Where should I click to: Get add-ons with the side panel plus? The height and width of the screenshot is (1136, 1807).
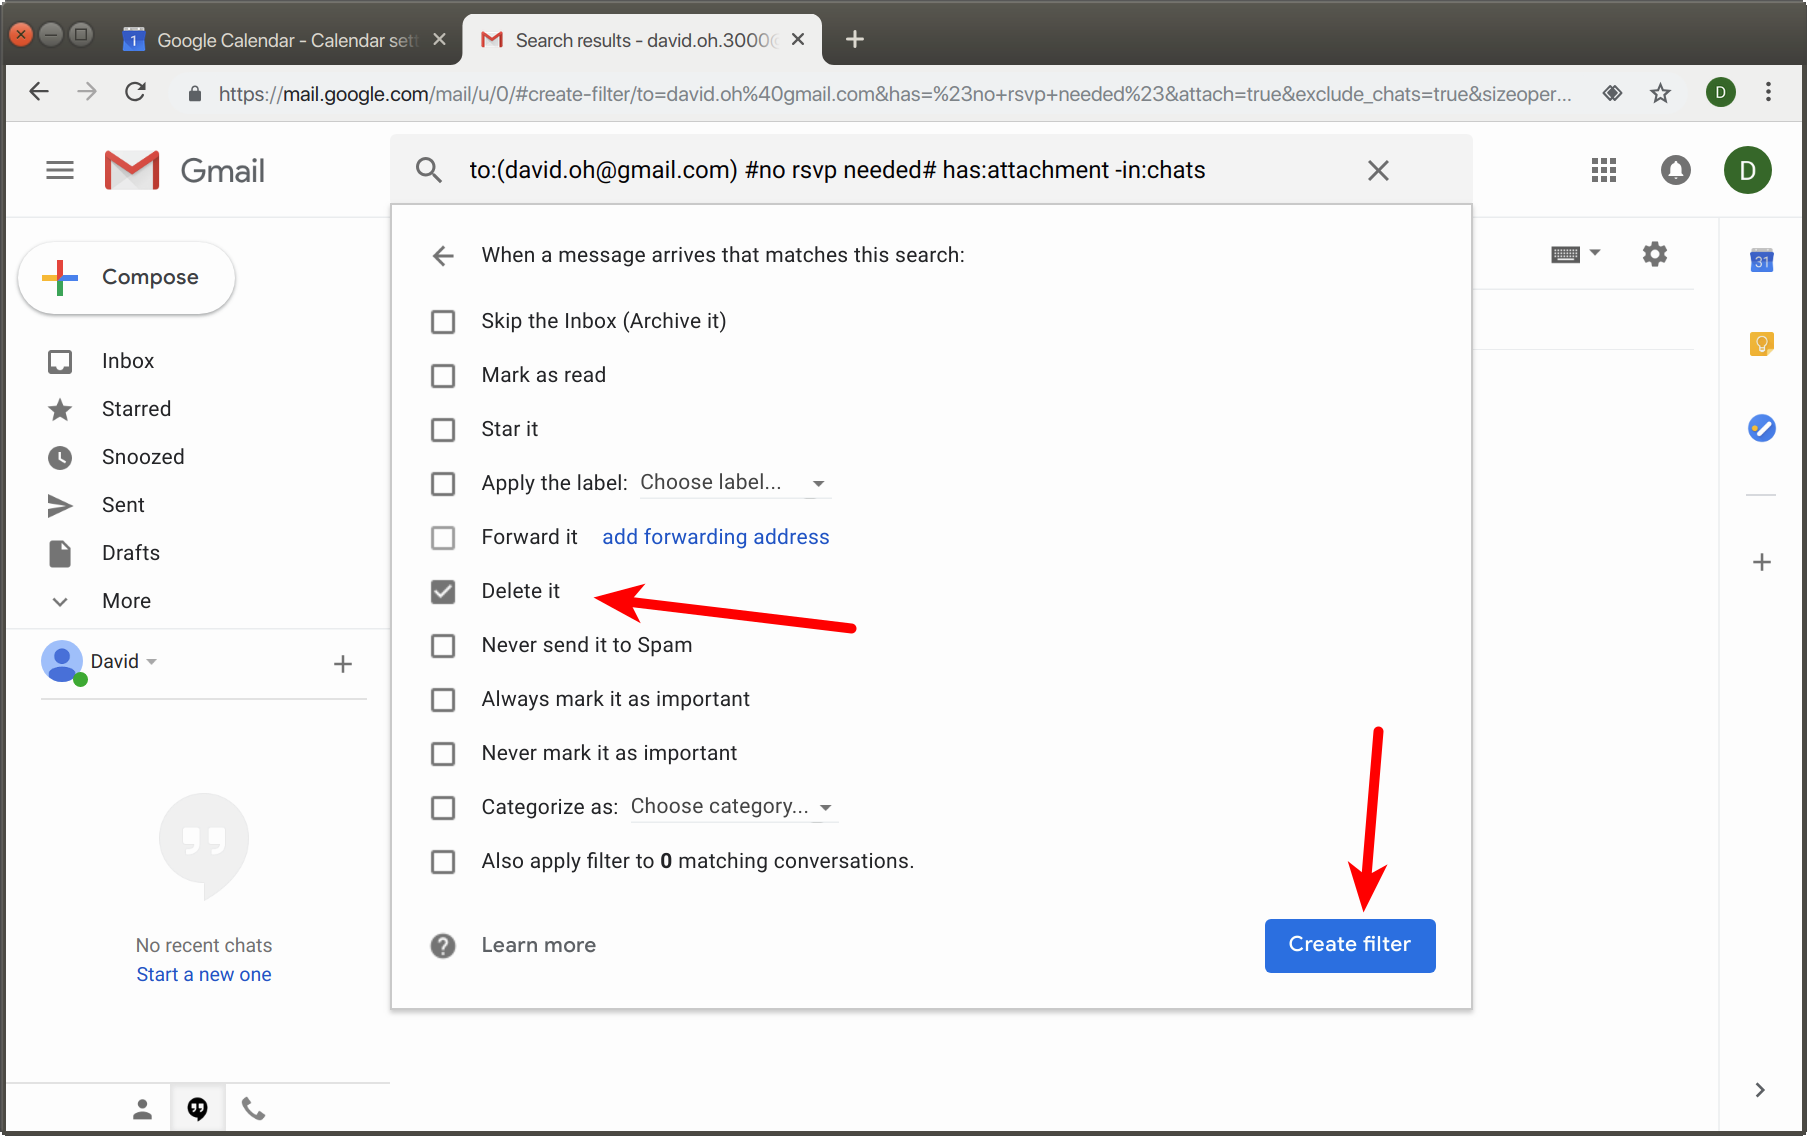pos(1762,562)
